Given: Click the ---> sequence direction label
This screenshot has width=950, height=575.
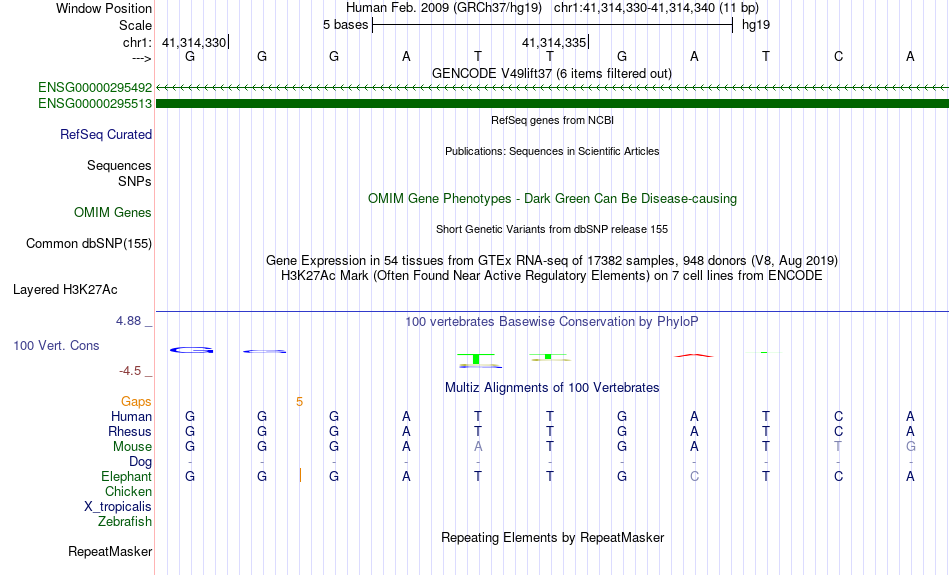Looking at the screenshot, I should [142, 58].
